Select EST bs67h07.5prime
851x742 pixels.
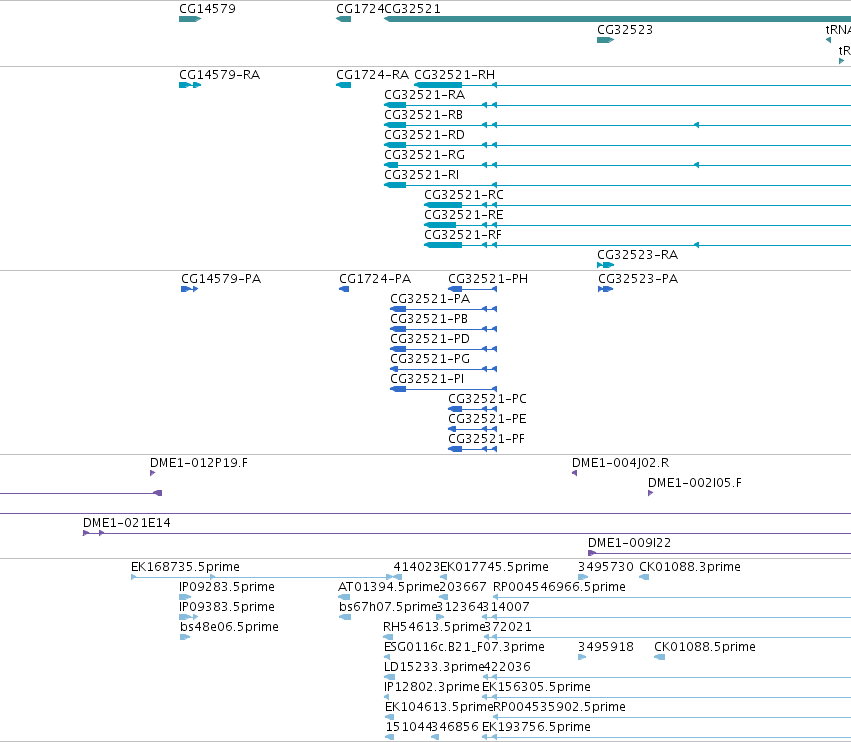click(x=388, y=607)
